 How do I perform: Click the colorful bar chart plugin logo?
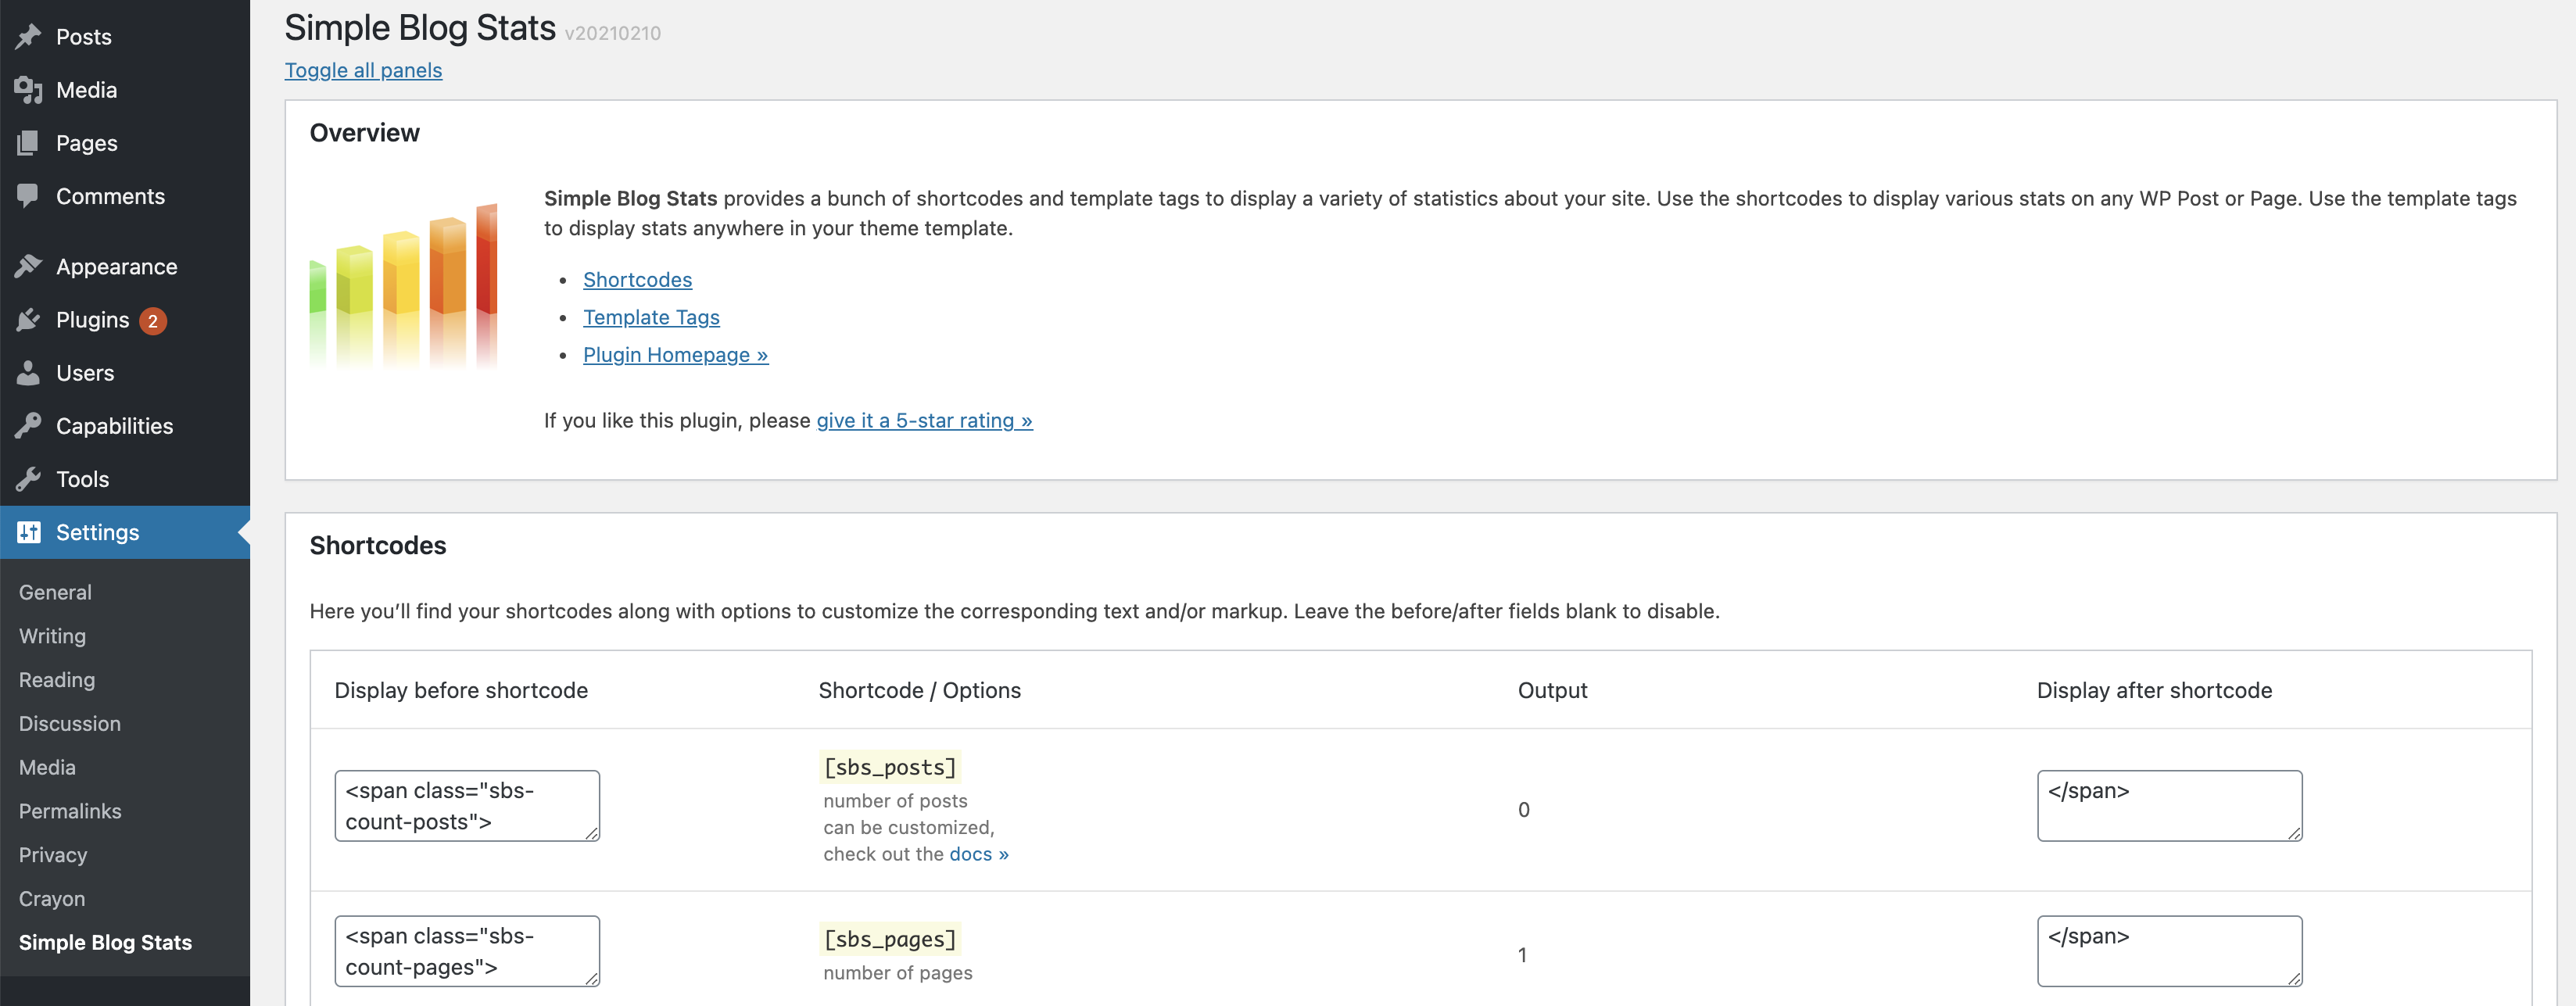pyautogui.click(x=404, y=285)
